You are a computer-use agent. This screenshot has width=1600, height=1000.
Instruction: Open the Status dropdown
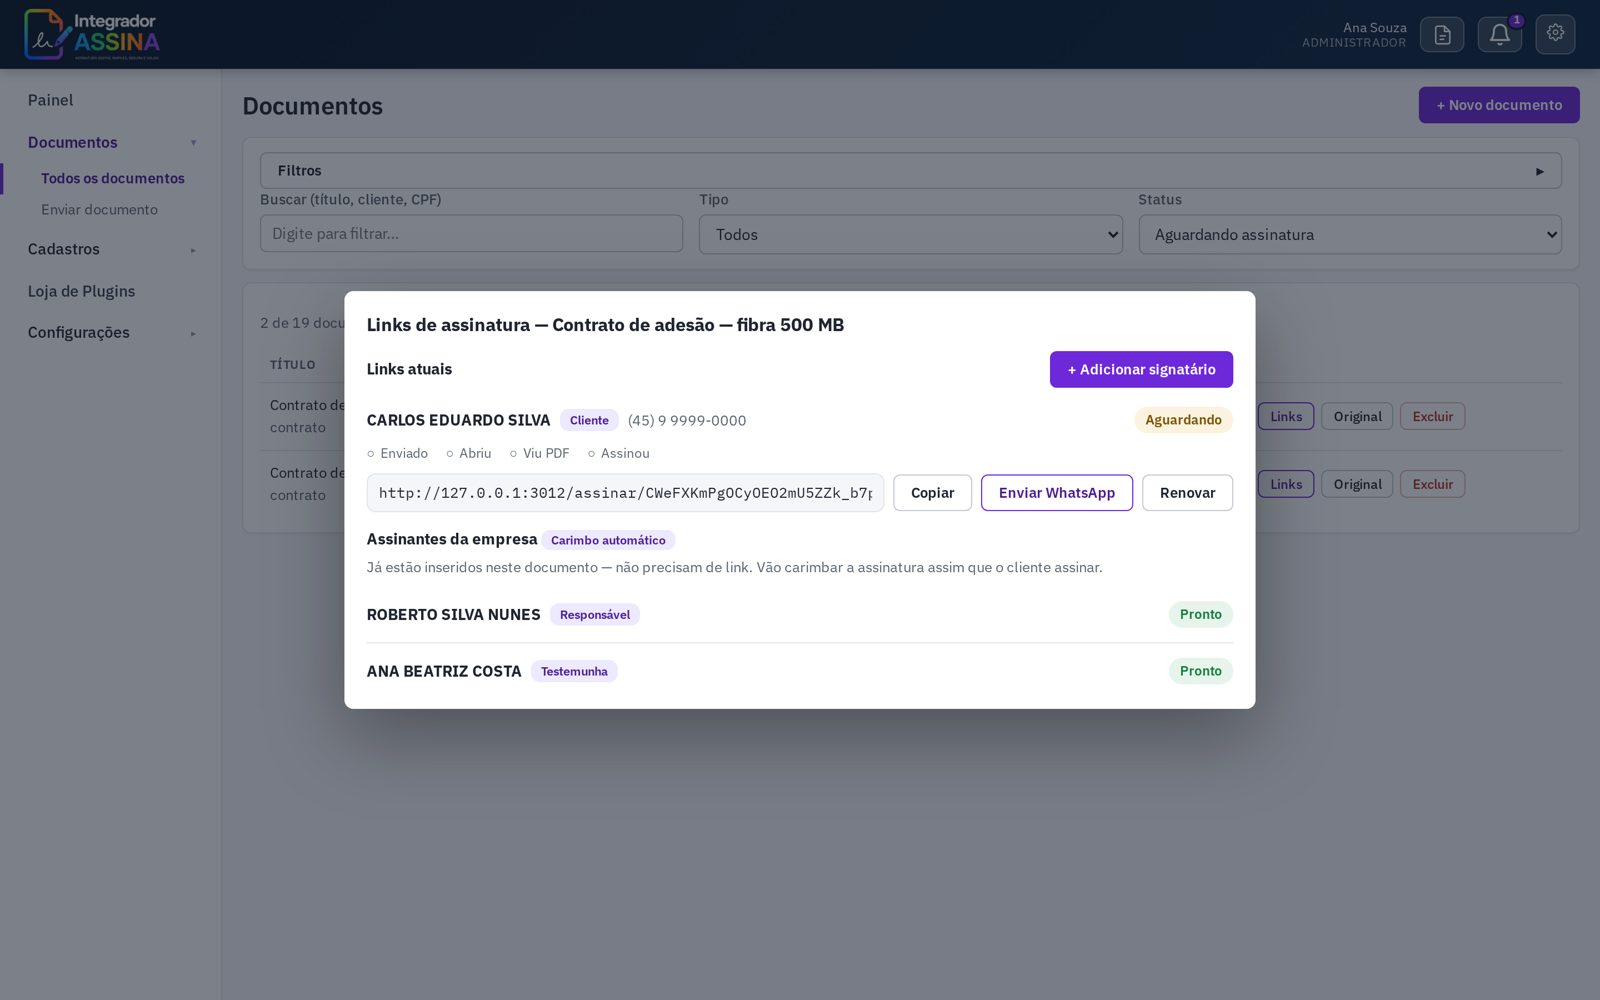tap(1349, 234)
